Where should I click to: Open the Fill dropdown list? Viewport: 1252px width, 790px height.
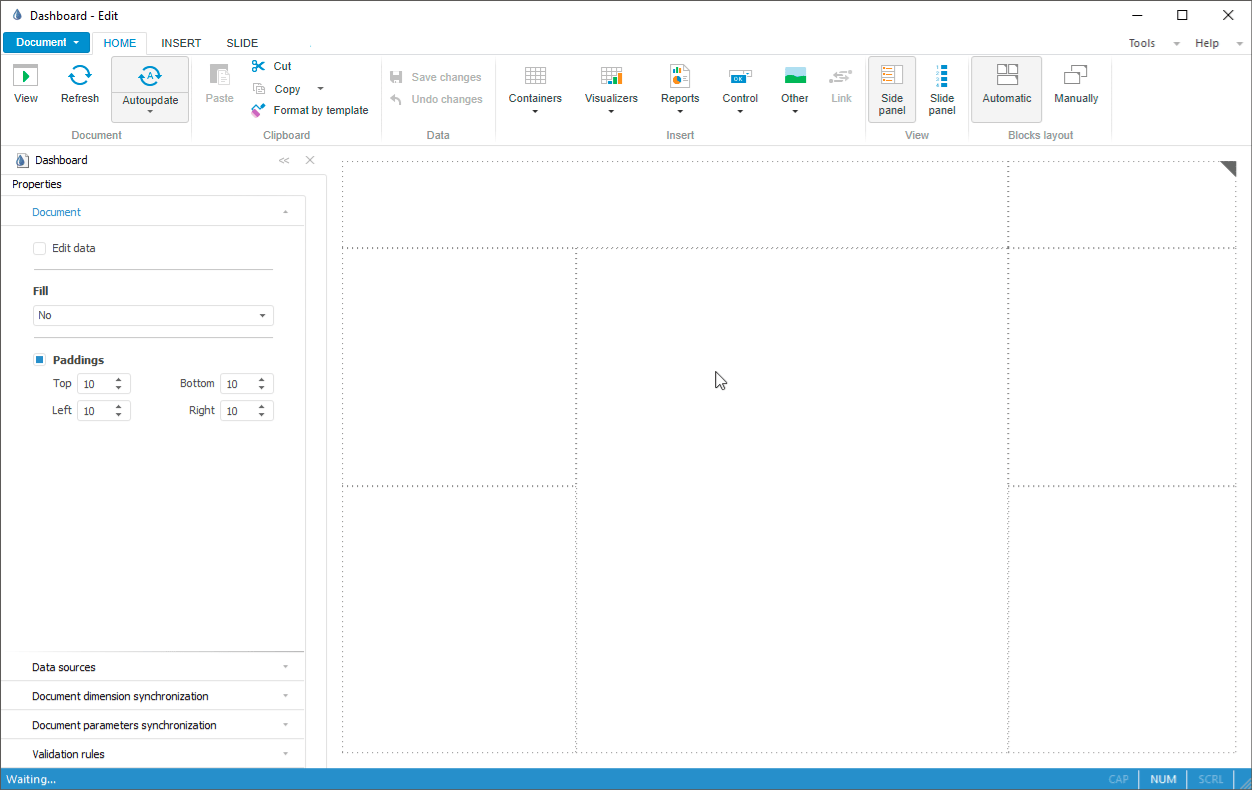153,316
